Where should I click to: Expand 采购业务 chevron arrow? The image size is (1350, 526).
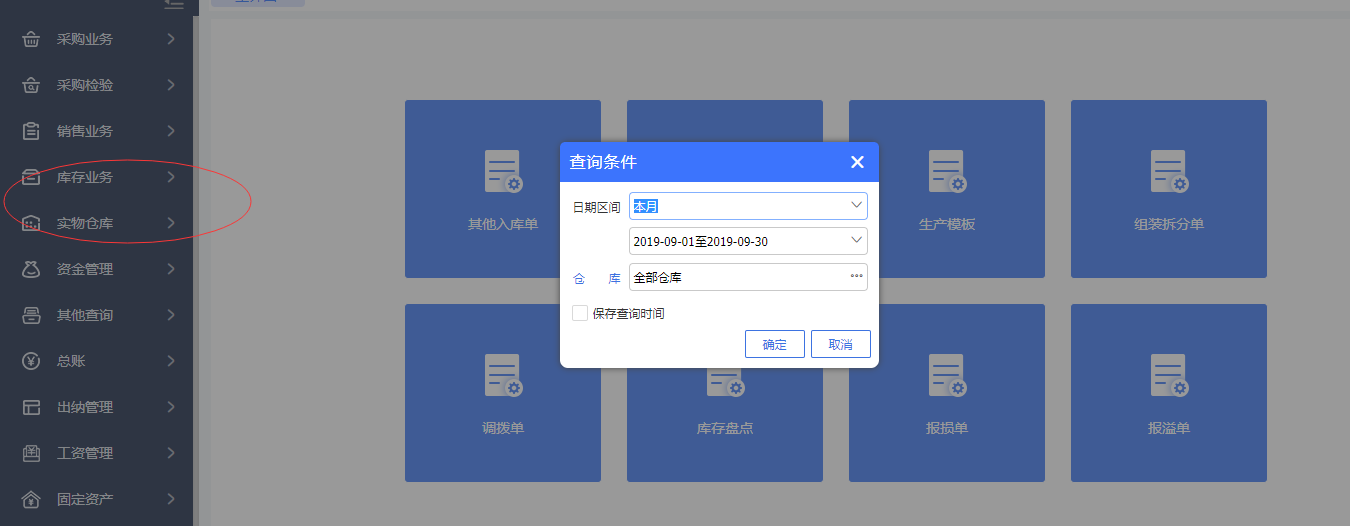(172, 39)
